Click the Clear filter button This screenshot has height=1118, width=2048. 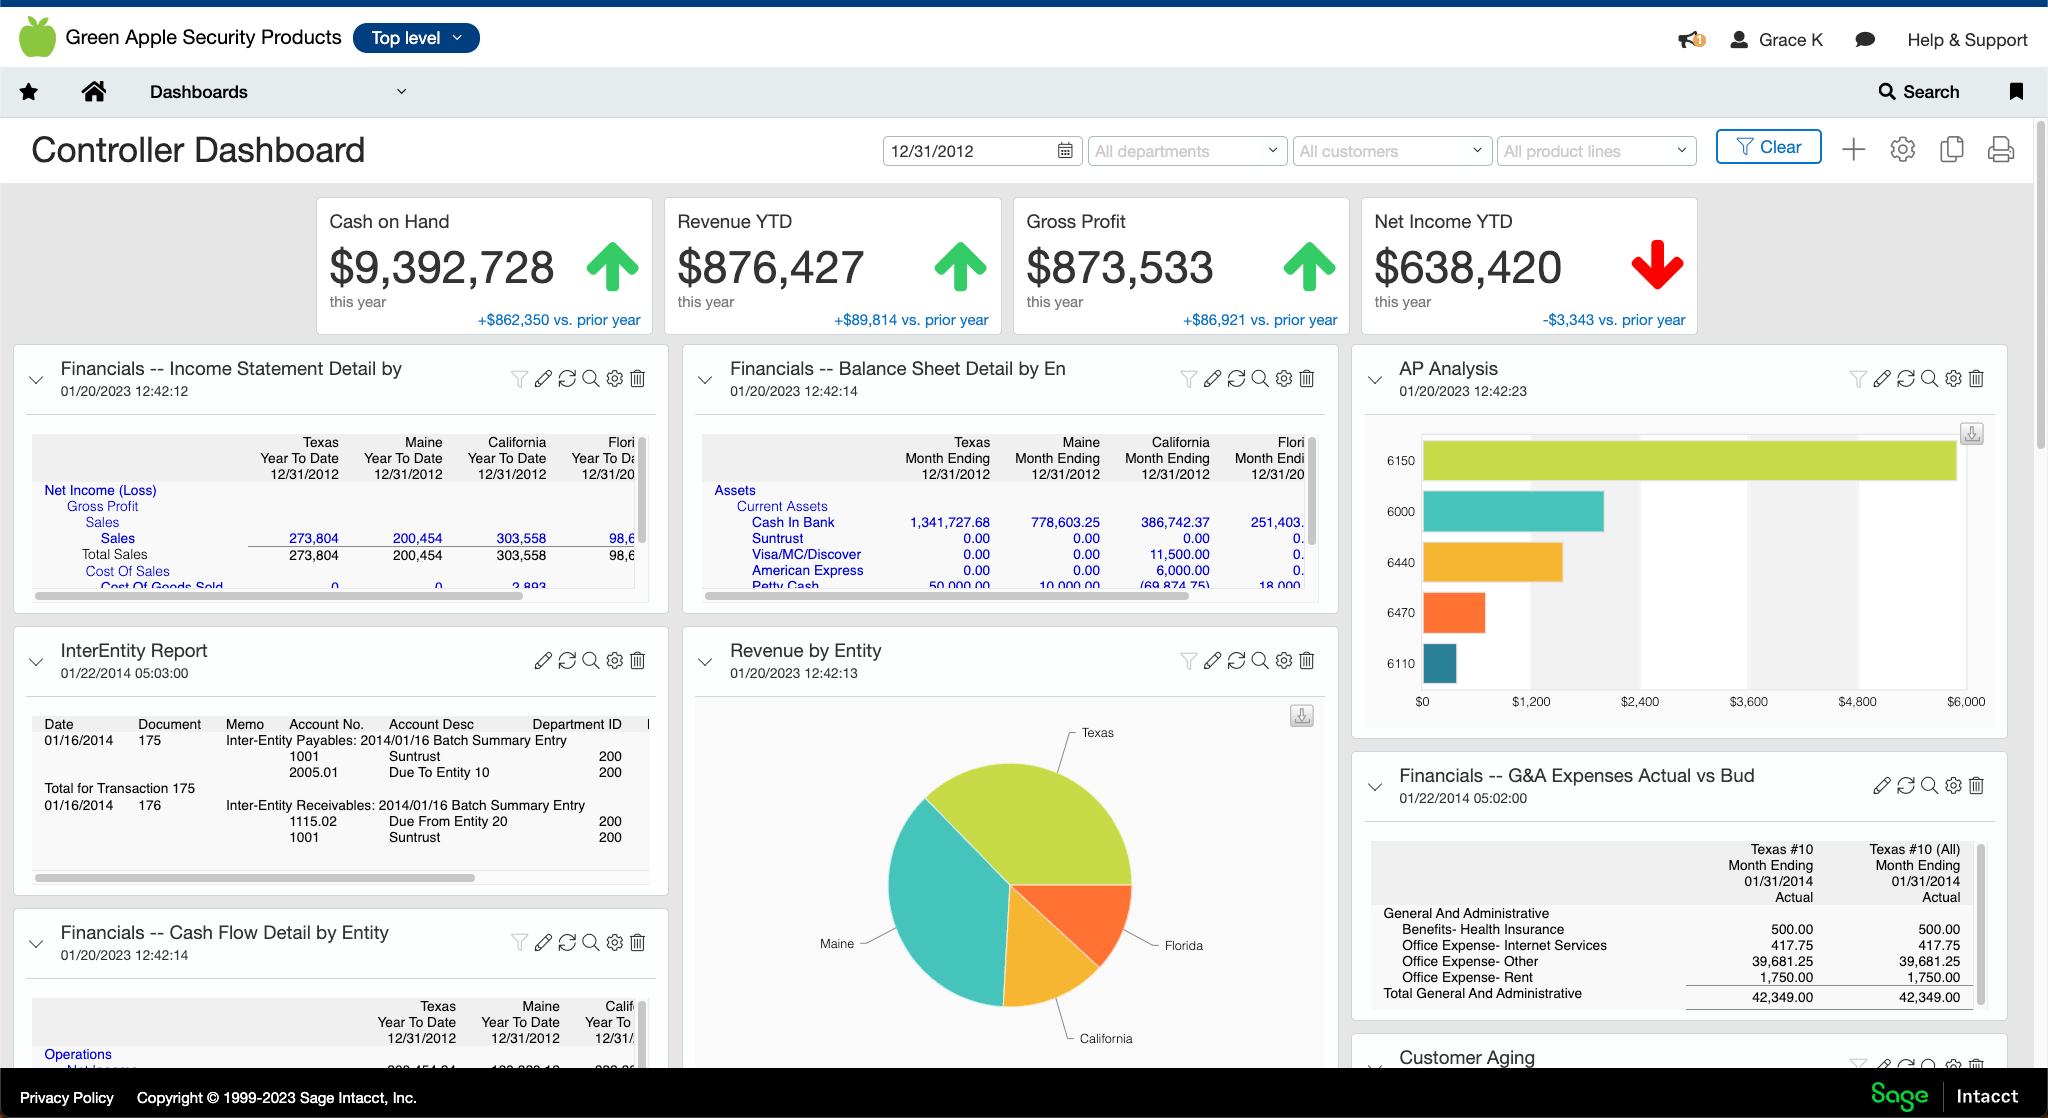[x=1768, y=147]
